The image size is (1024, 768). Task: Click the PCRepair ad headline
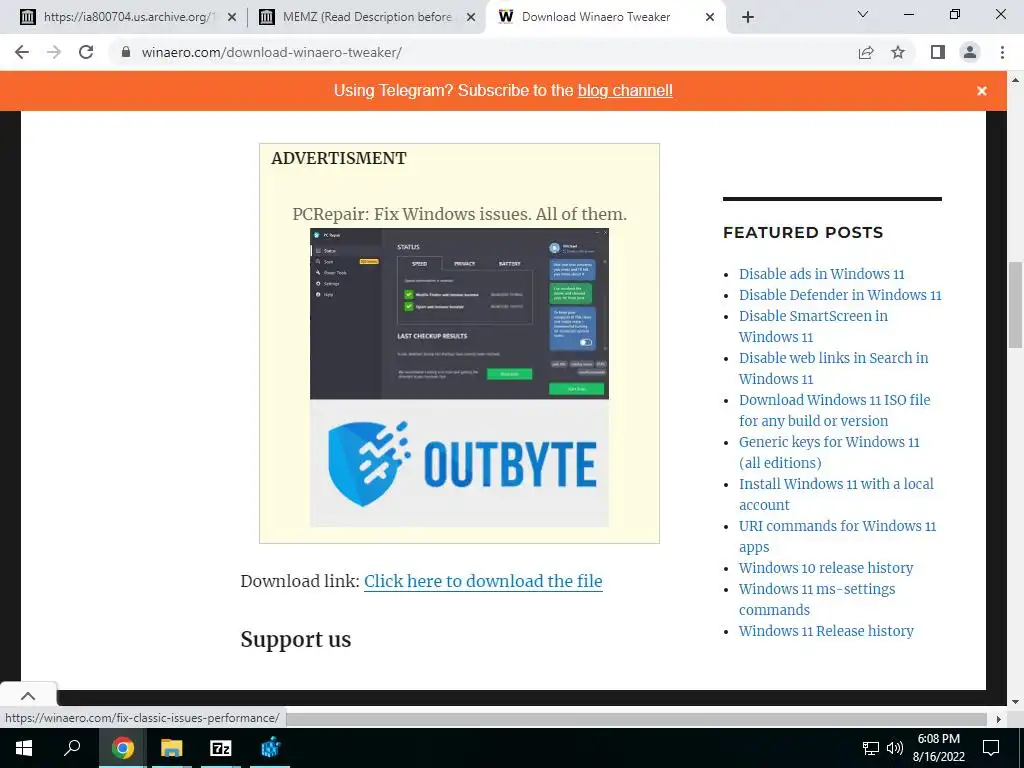click(459, 214)
